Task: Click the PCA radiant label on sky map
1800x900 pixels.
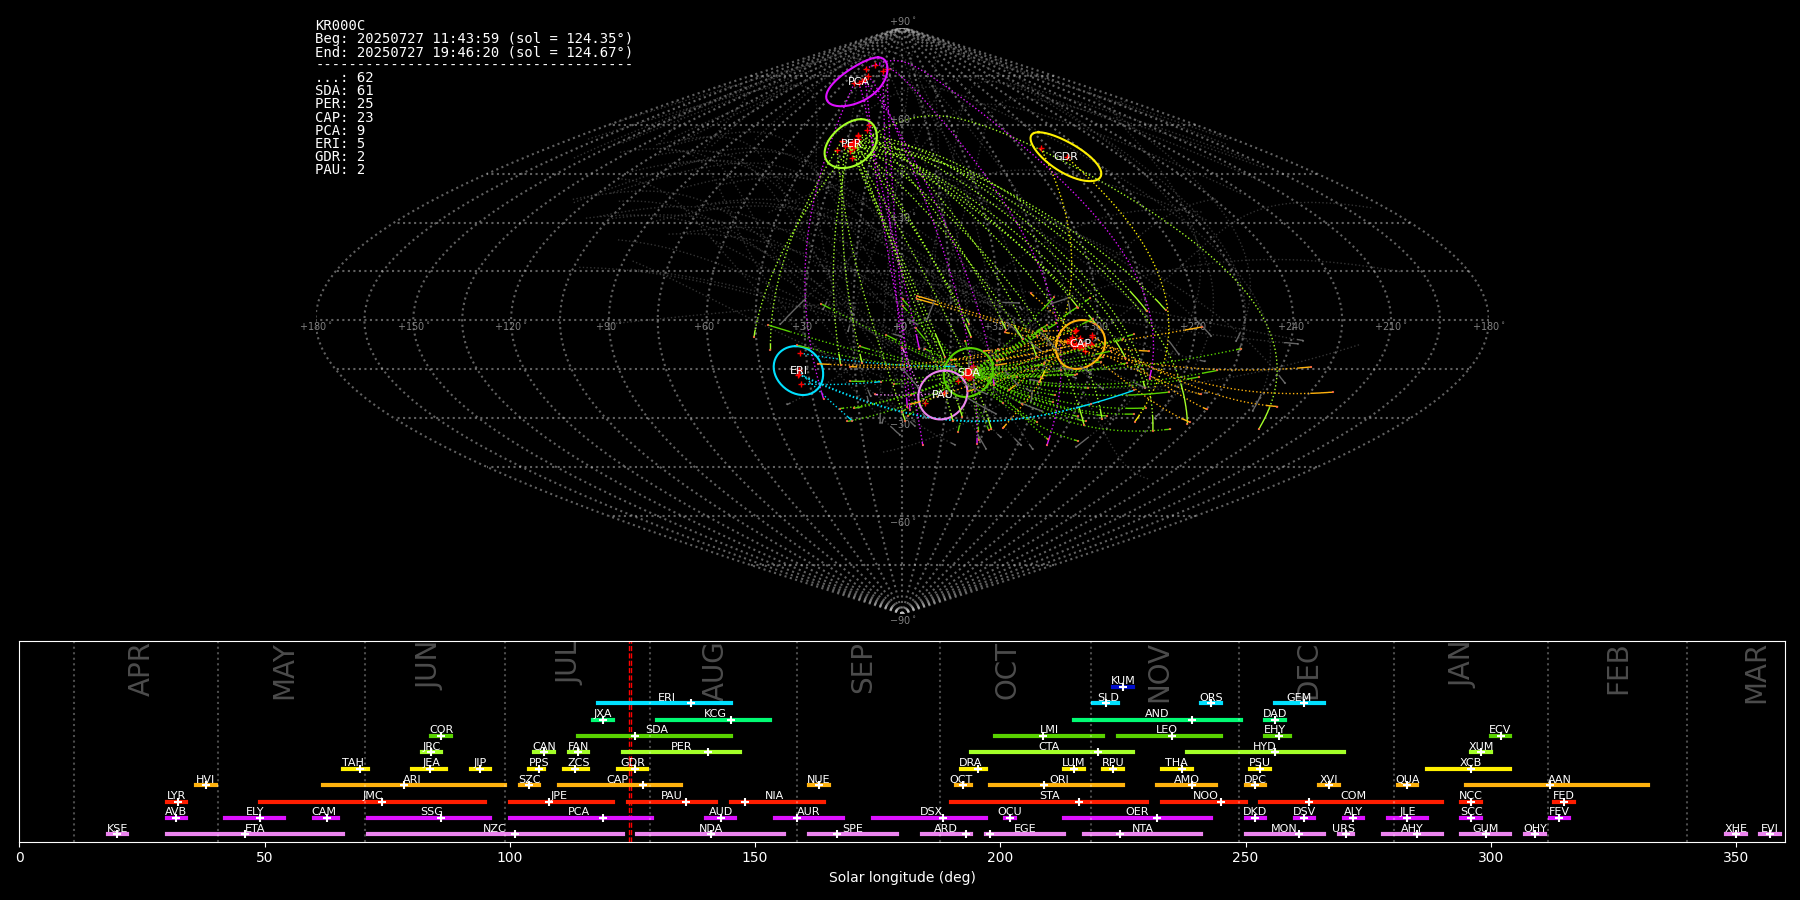Action: coord(858,82)
